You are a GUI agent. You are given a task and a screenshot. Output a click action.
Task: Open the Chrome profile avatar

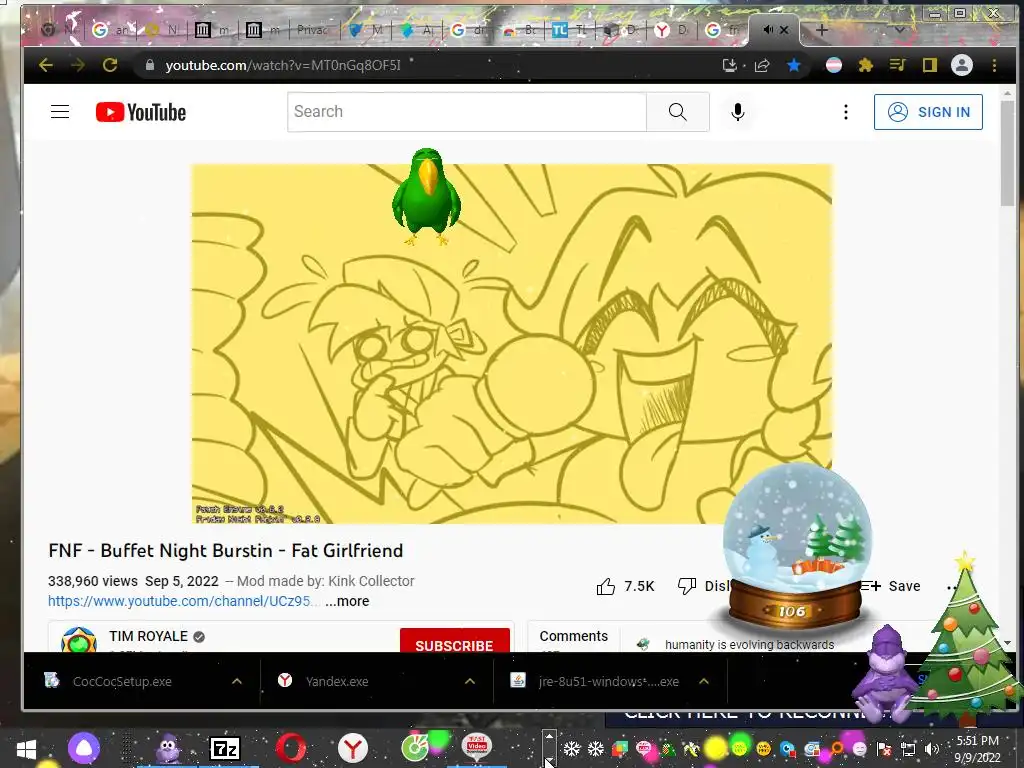pos(962,65)
